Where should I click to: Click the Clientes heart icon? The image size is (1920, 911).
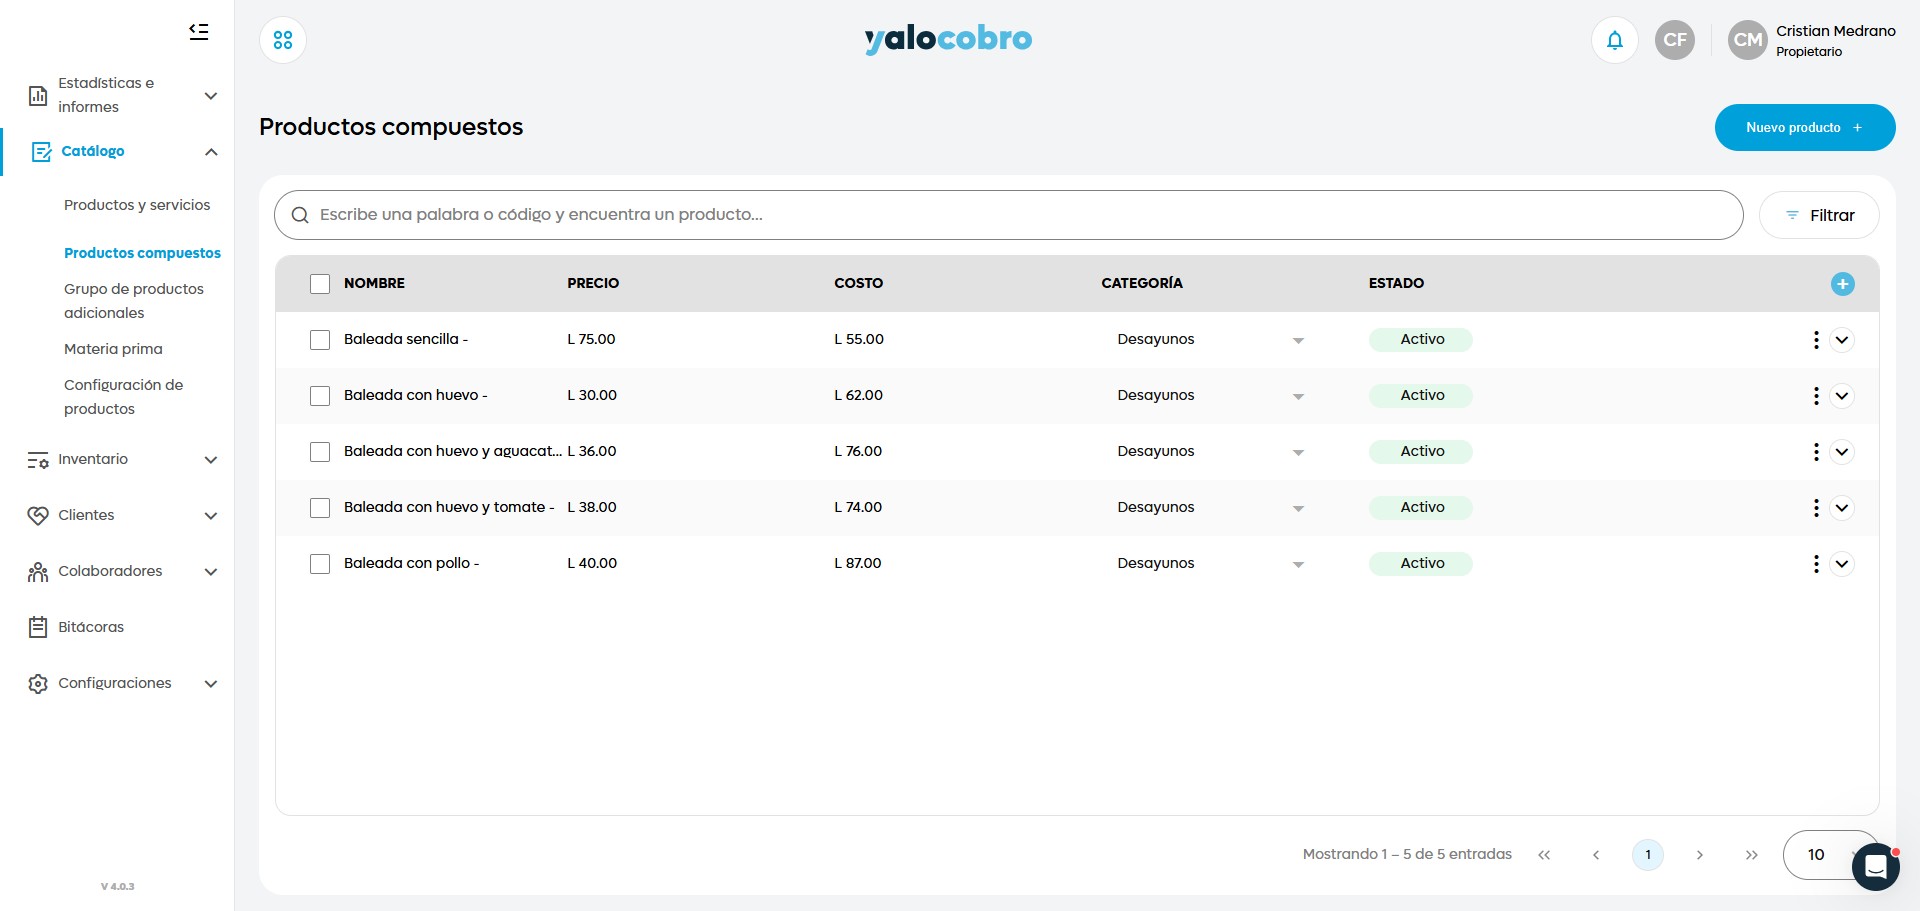[38, 516]
